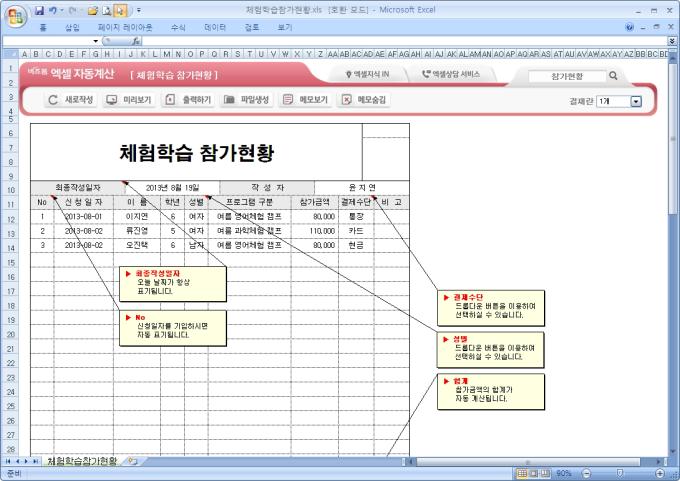
Task: Click the Undo icon
Action: 52,10
